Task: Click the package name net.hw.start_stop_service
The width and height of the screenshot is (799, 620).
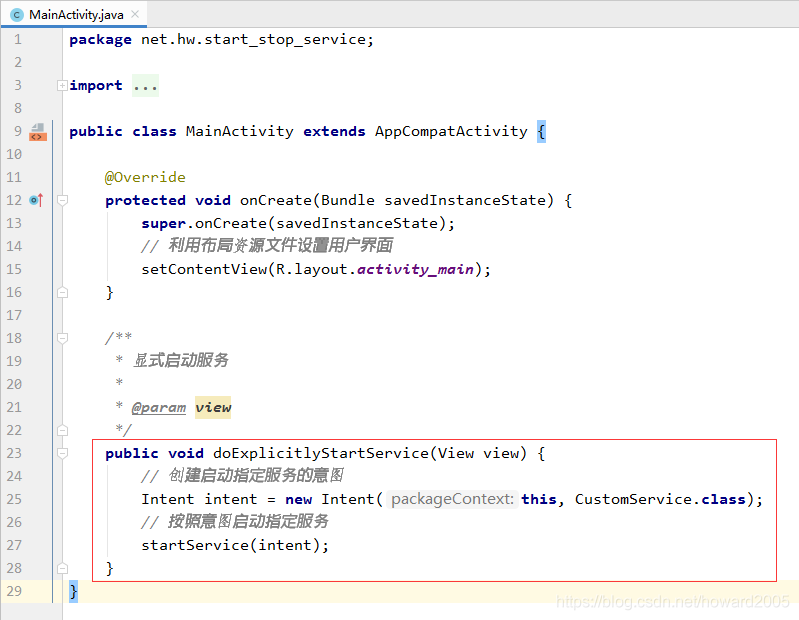Action: pyautogui.click(x=253, y=40)
